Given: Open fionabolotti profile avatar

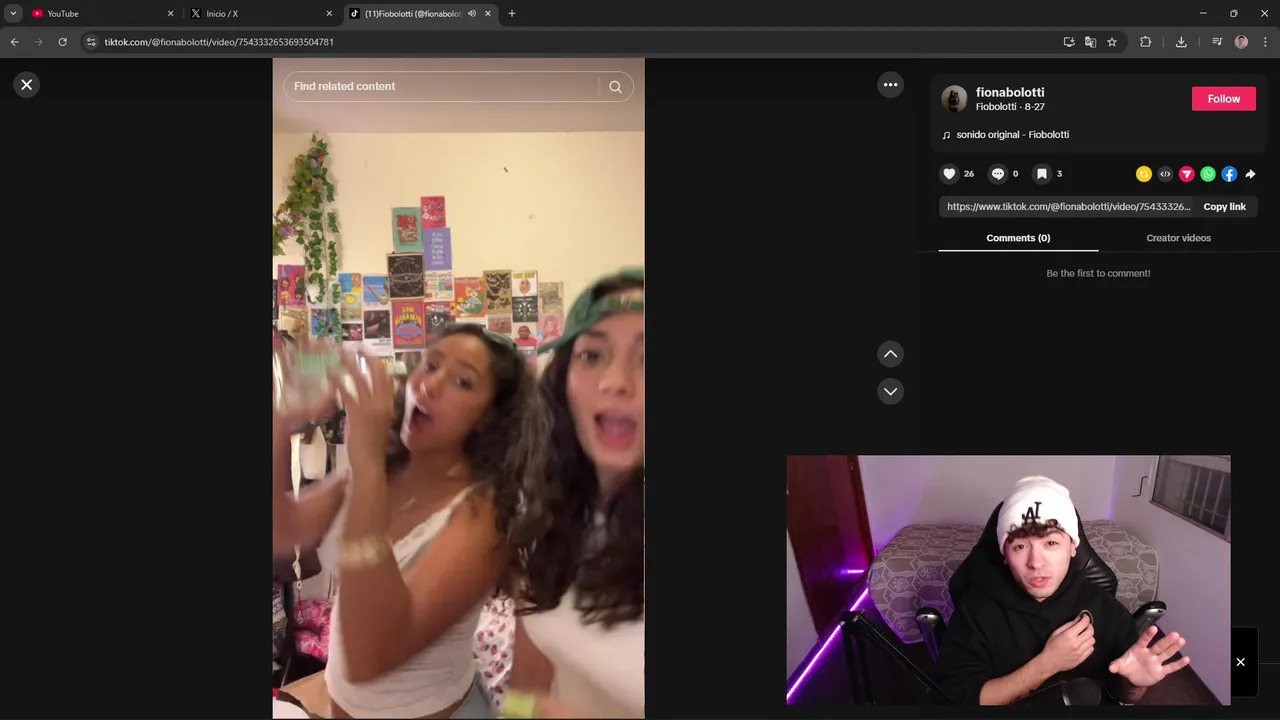Looking at the screenshot, I should click(x=954, y=98).
